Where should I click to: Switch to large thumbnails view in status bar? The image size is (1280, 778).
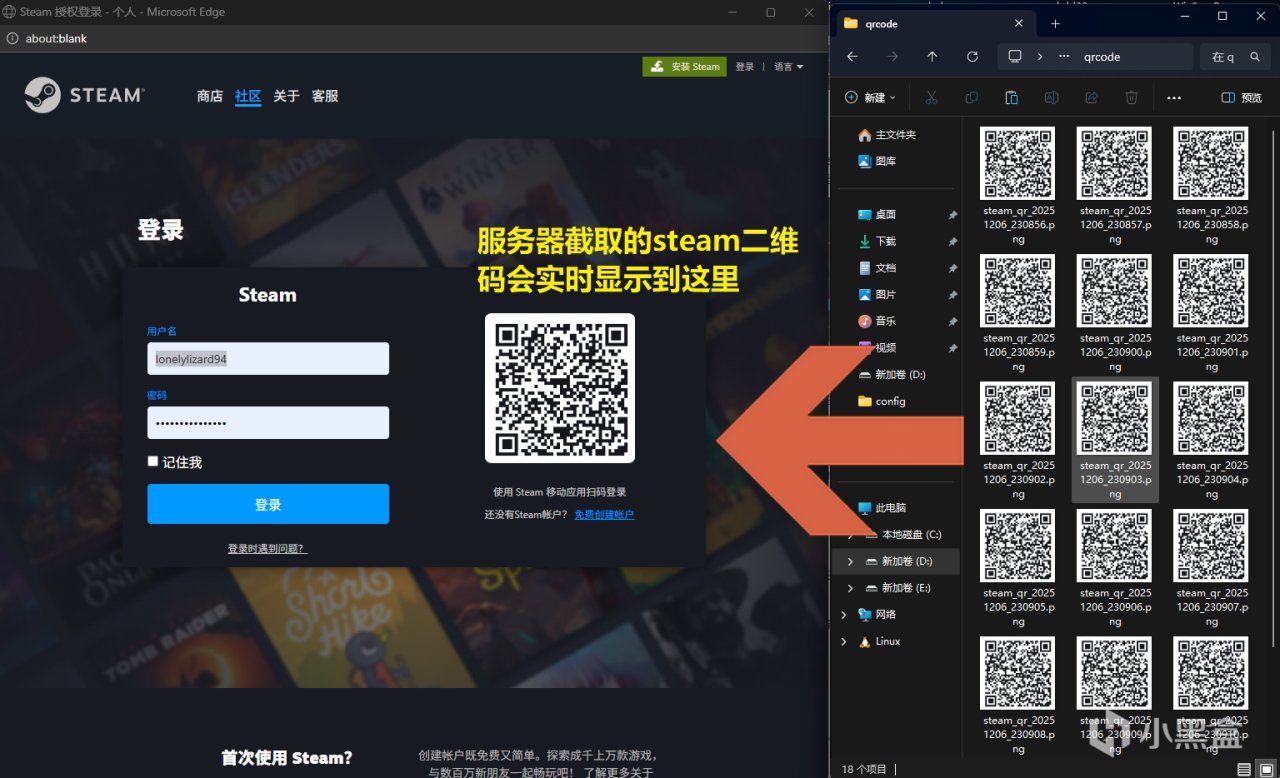[1264, 769]
